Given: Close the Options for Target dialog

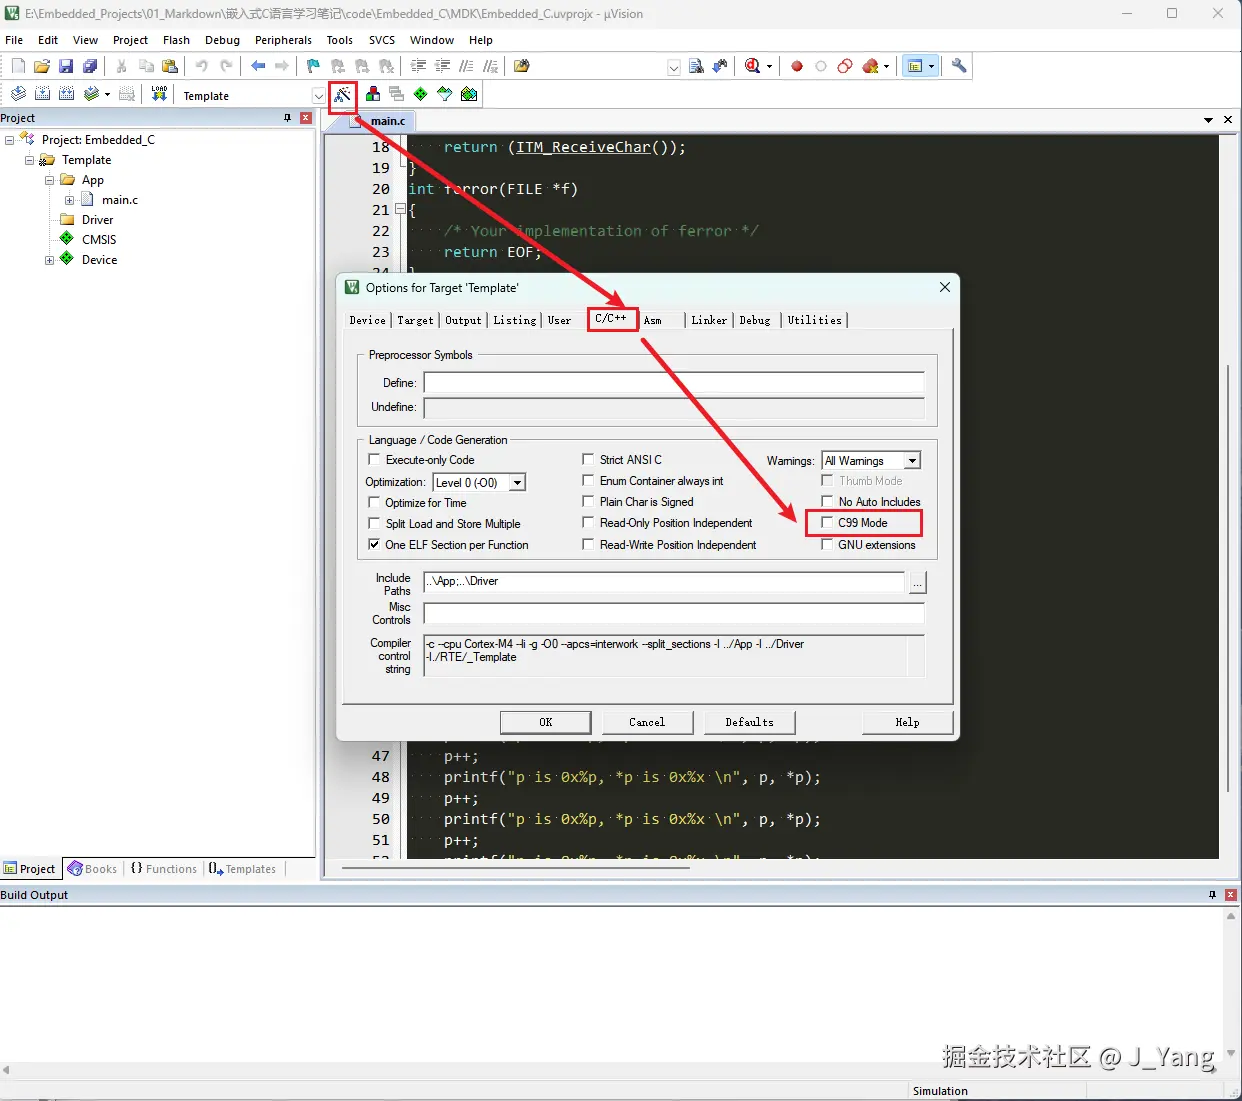Looking at the screenshot, I should (944, 287).
